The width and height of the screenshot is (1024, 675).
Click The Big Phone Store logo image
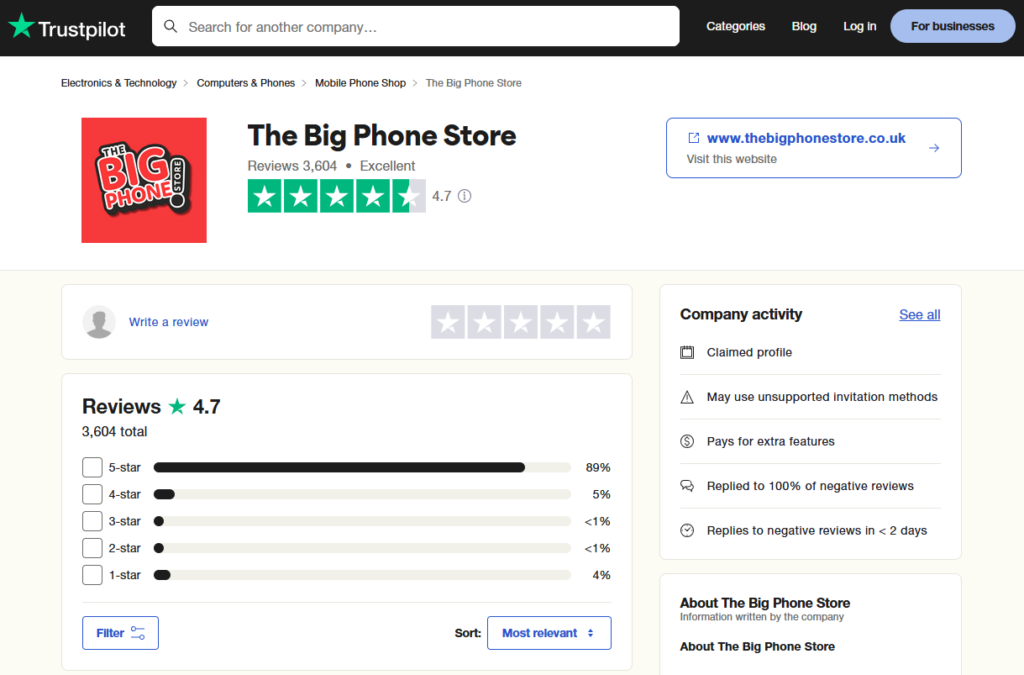(x=144, y=180)
